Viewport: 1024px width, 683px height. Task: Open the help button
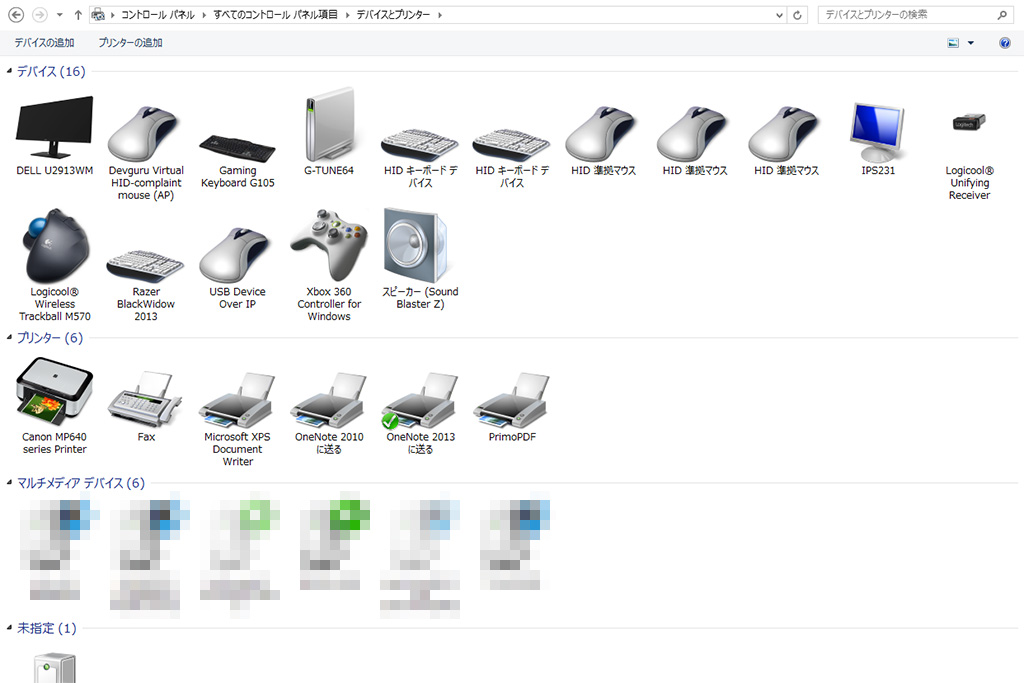click(1005, 43)
